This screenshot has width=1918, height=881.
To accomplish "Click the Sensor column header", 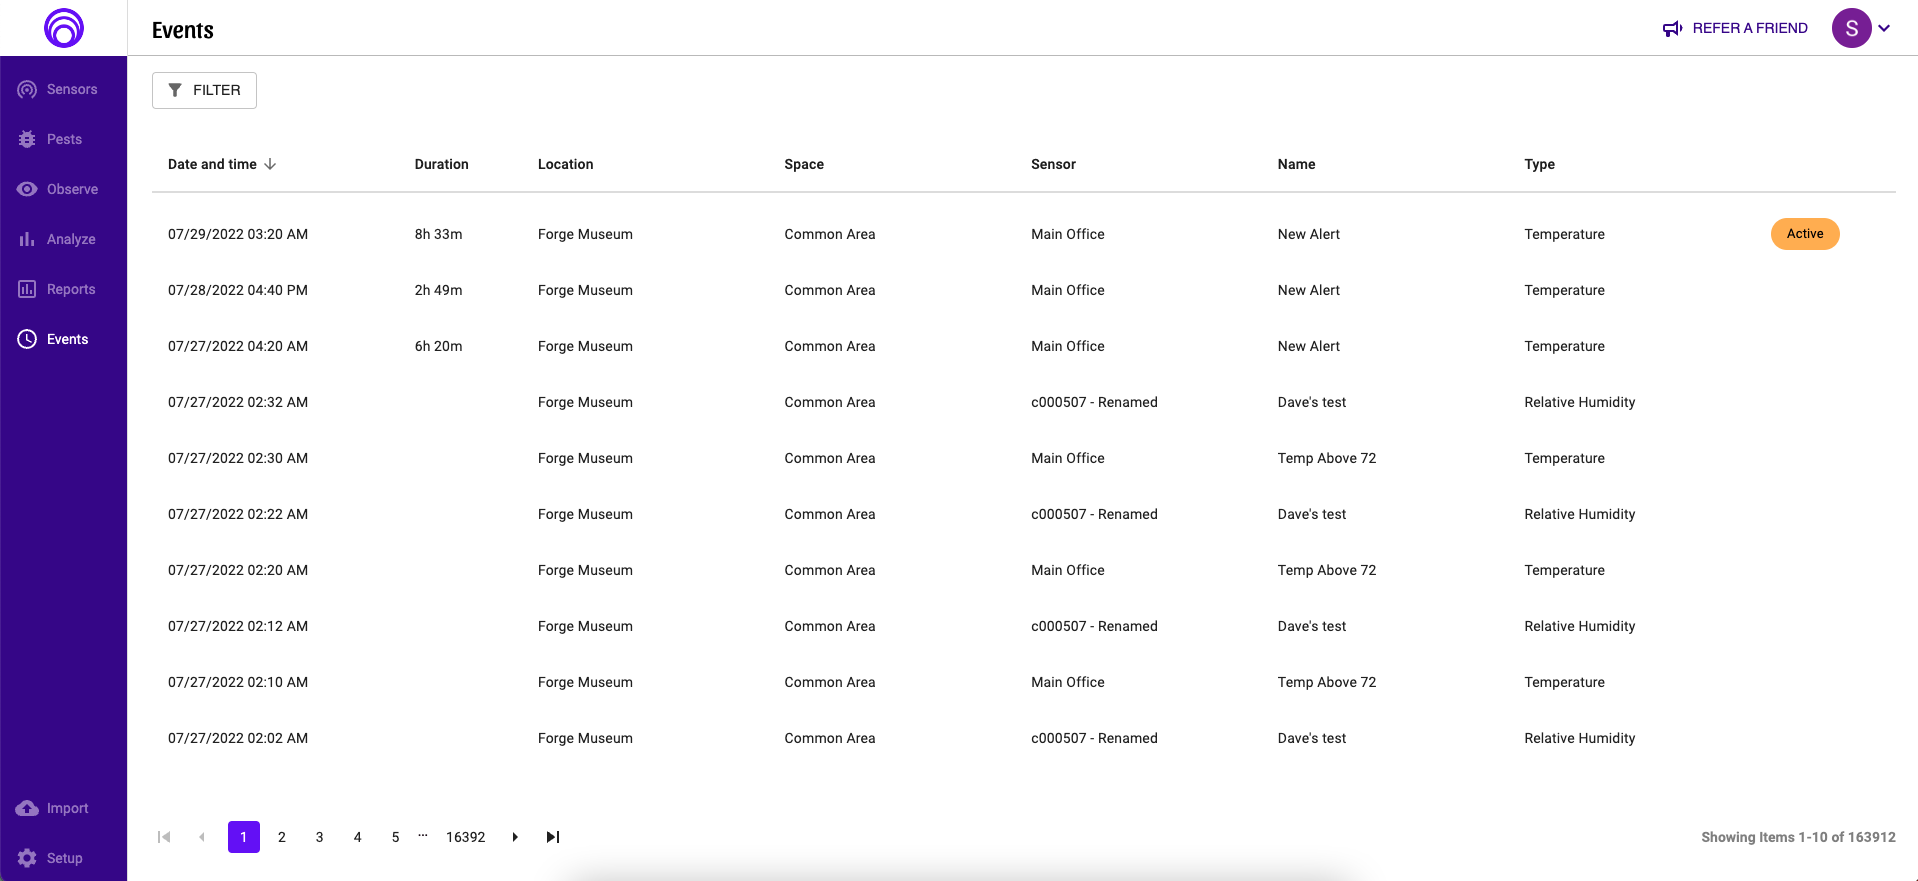I will (1053, 164).
